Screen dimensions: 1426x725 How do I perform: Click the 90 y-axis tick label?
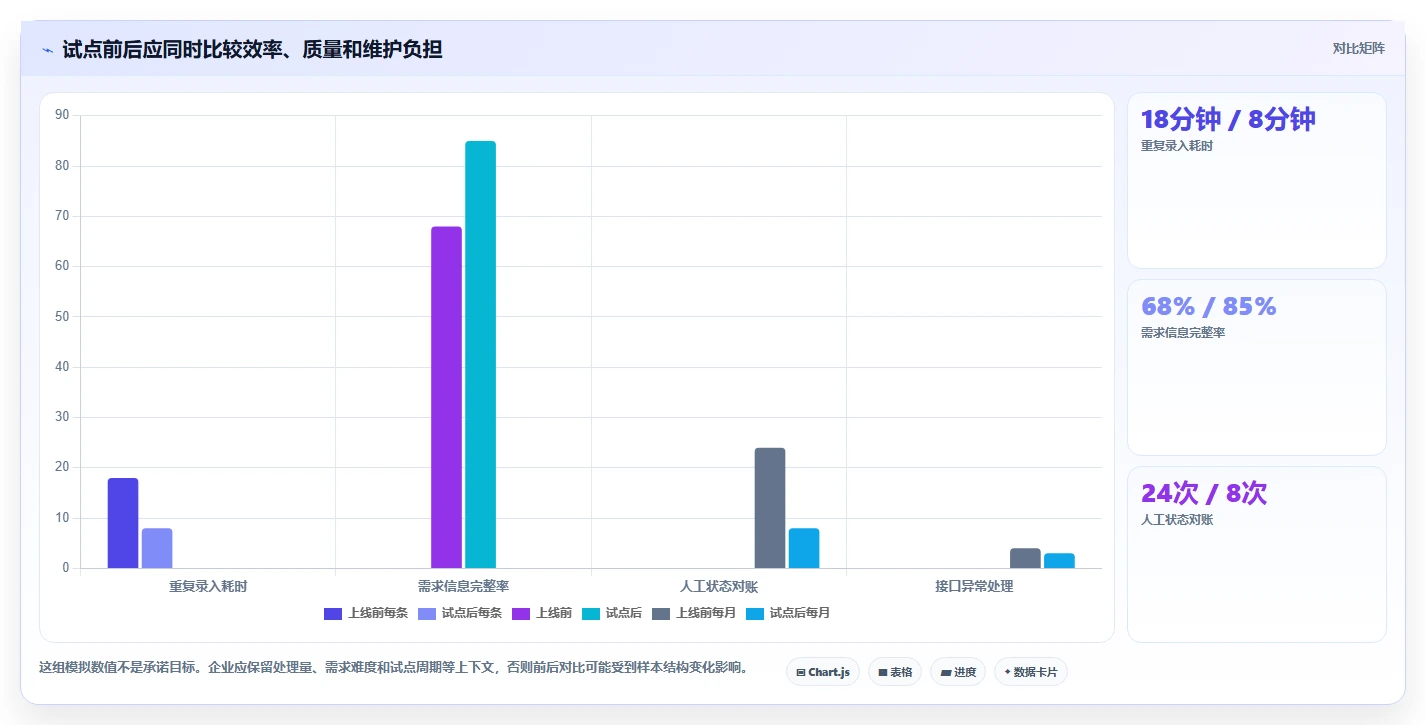(63, 115)
